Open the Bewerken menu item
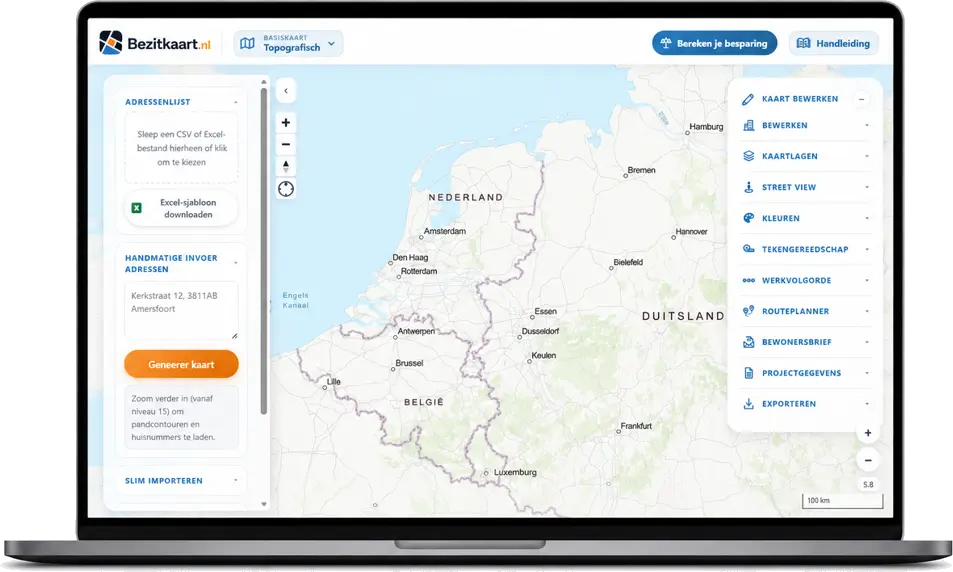Screen dimensions: 953x572 (x=806, y=125)
